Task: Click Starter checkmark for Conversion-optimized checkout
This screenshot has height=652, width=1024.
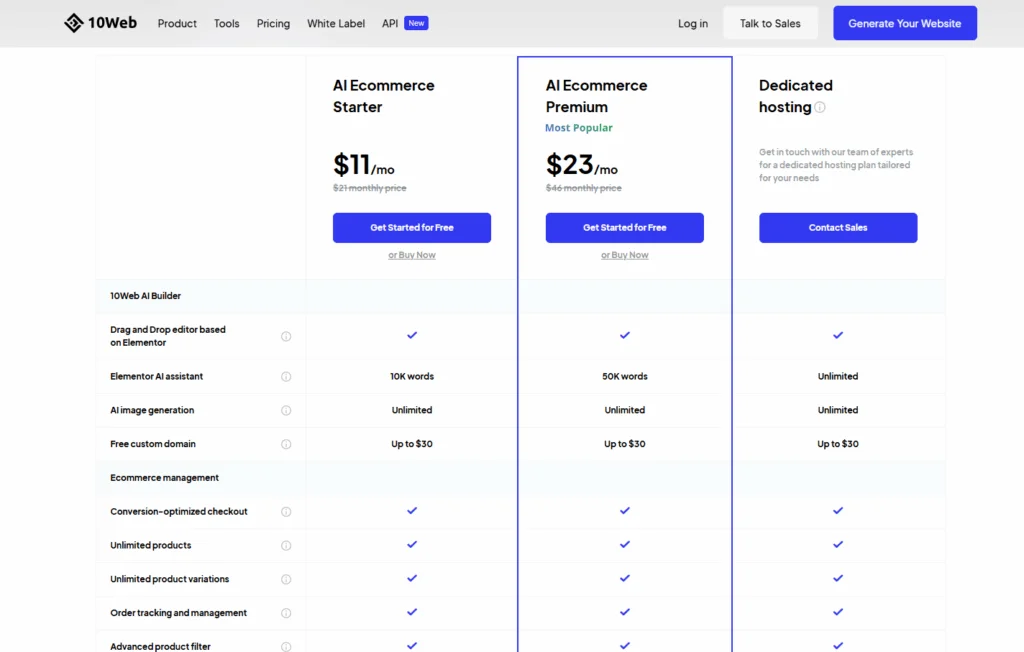Action: point(412,511)
